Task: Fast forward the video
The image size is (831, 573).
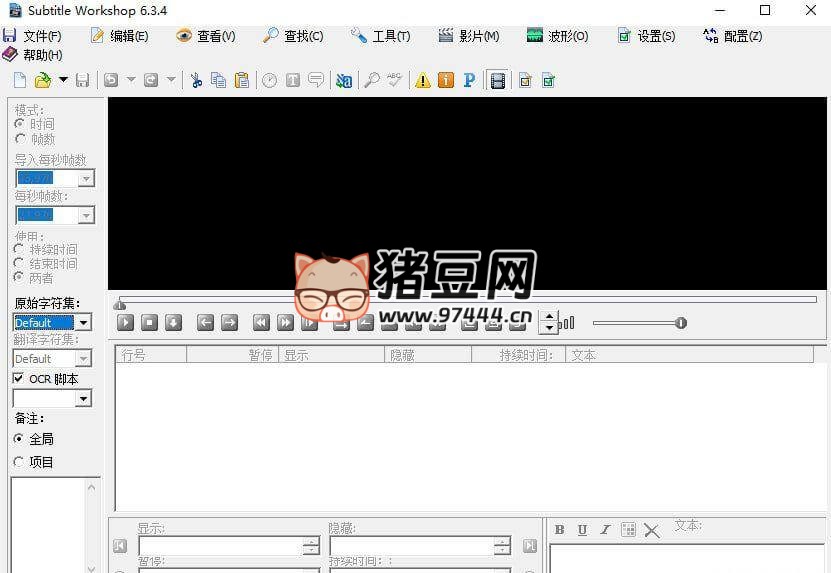Action: click(285, 322)
